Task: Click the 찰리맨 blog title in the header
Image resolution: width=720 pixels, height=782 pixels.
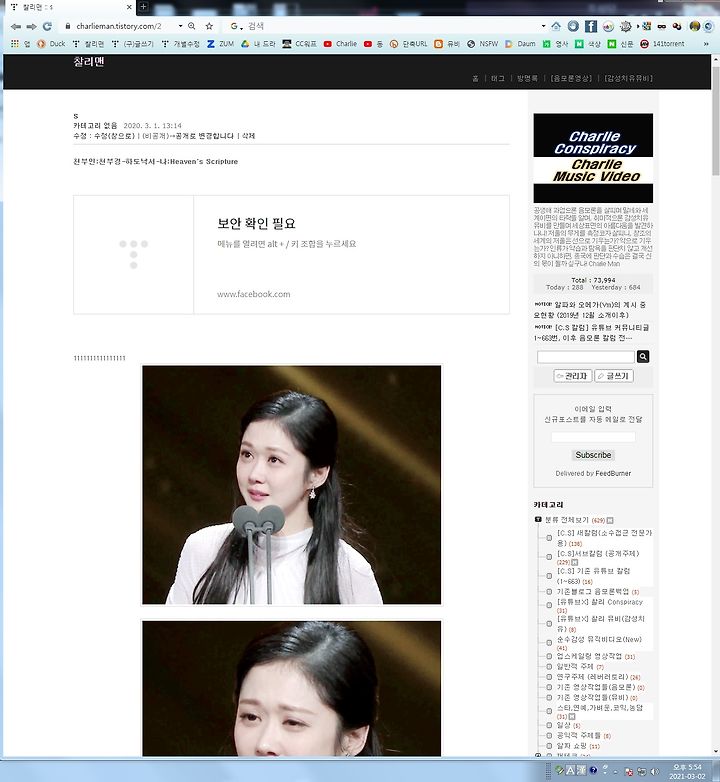Action: coord(89,62)
